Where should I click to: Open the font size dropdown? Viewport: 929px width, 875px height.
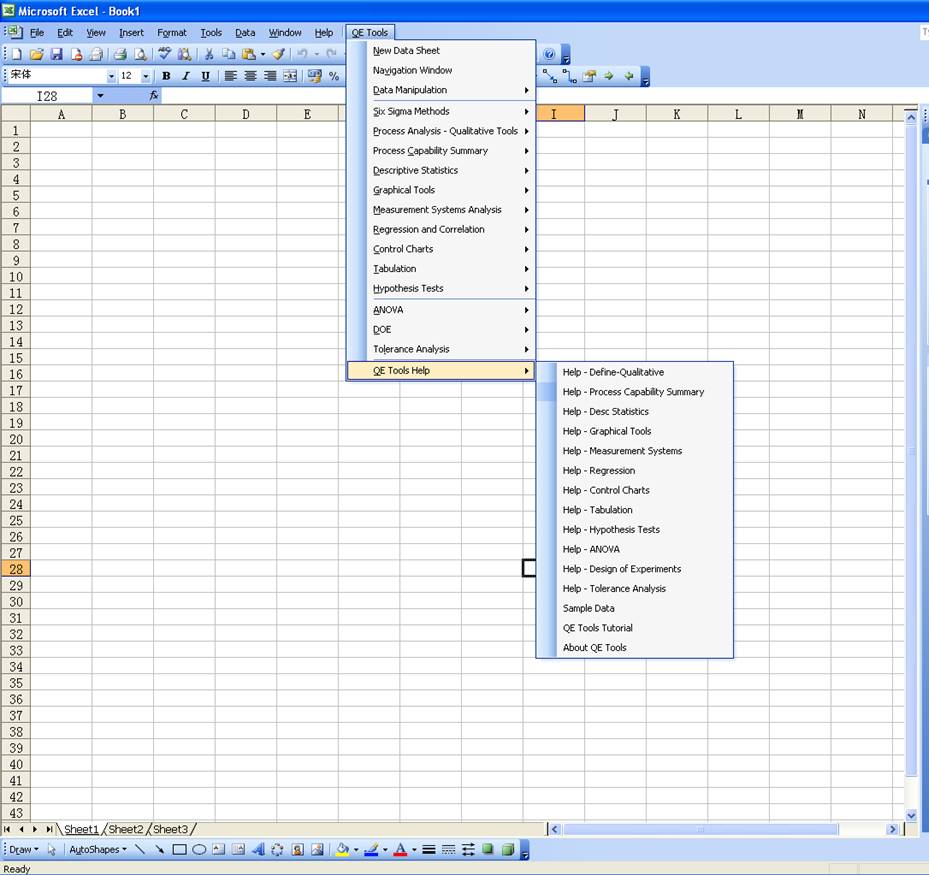click(x=146, y=76)
